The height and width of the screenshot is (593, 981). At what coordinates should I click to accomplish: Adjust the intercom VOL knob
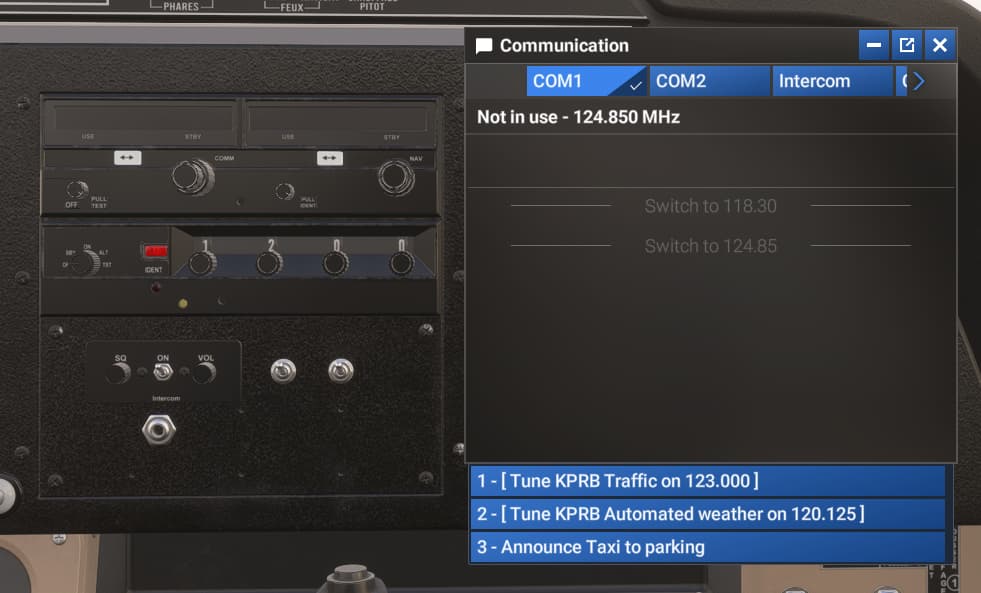[205, 373]
